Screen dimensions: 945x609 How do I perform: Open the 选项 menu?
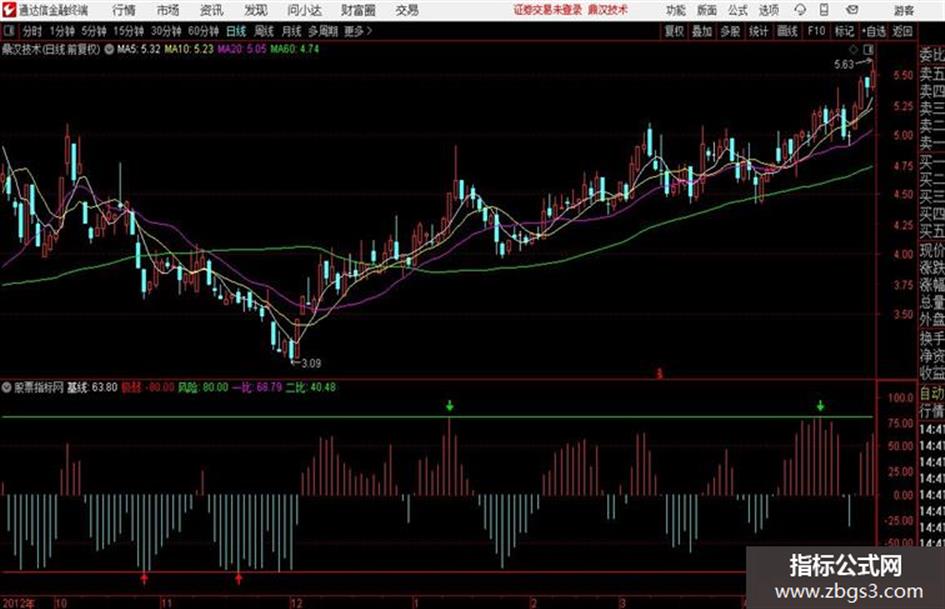tap(768, 10)
